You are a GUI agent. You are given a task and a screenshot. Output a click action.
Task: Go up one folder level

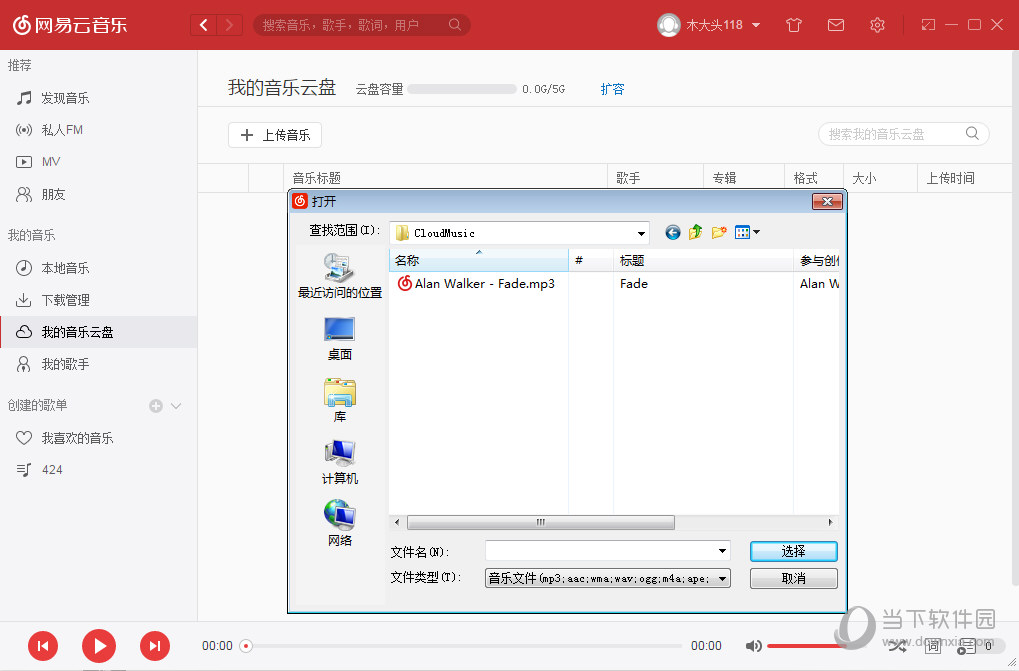pyautogui.click(x=695, y=232)
